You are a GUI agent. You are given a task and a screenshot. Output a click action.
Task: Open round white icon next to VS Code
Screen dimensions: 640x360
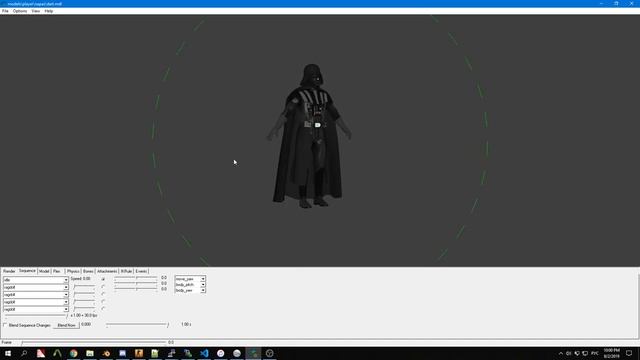click(x=220, y=353)
